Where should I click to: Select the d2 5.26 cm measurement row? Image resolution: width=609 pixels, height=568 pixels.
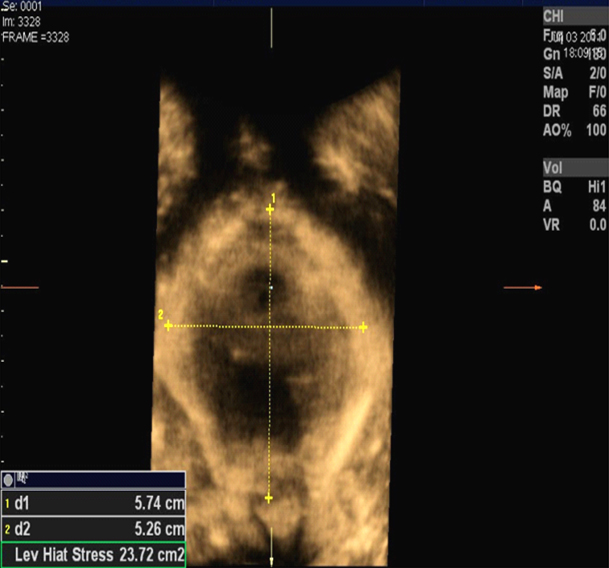pos(93,529)
